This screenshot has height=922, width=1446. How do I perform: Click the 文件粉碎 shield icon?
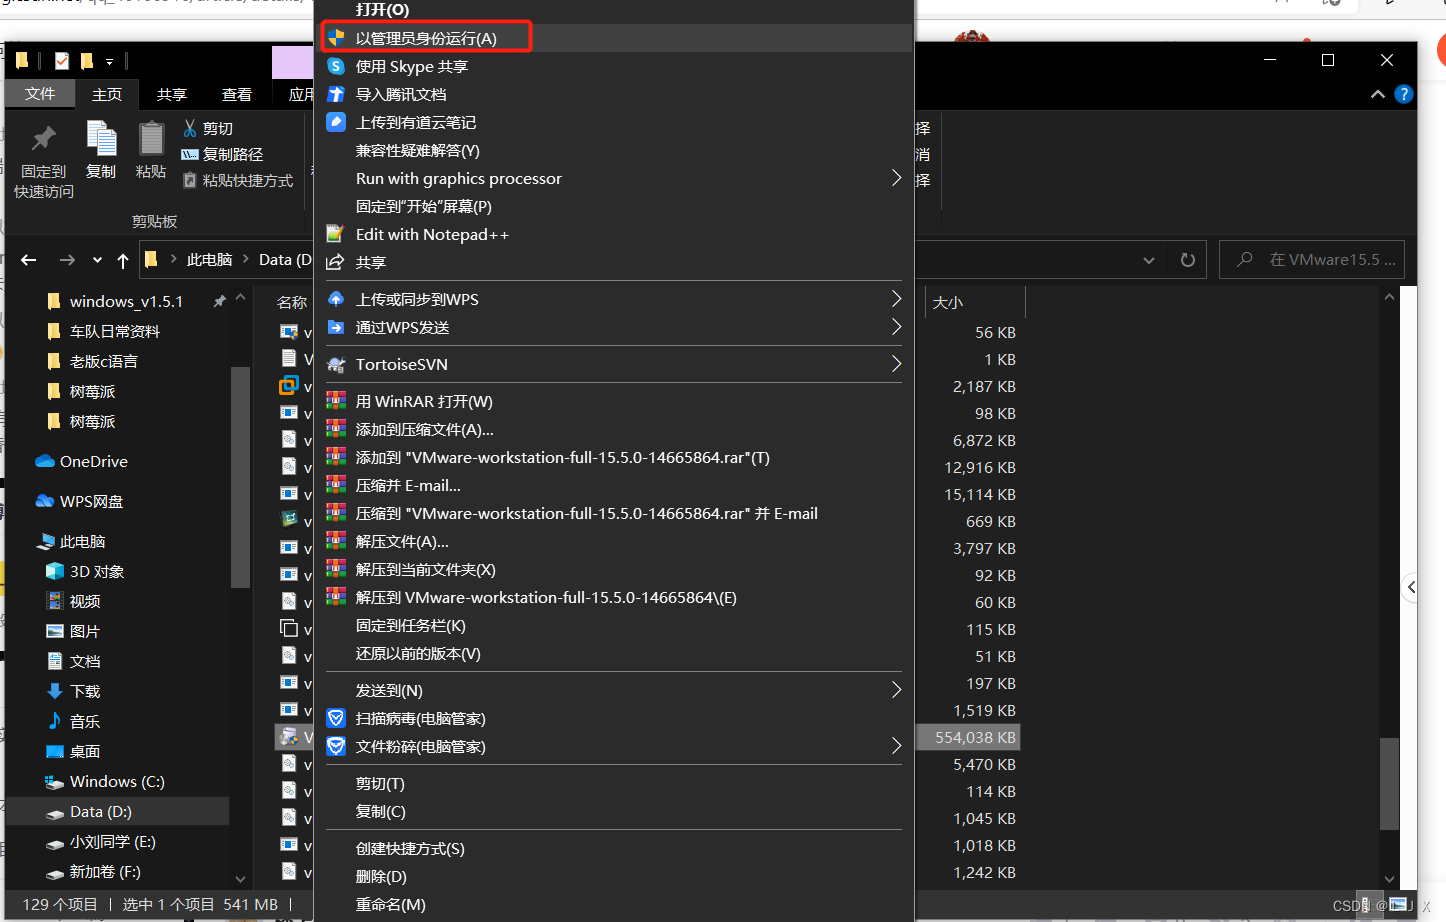336,746
